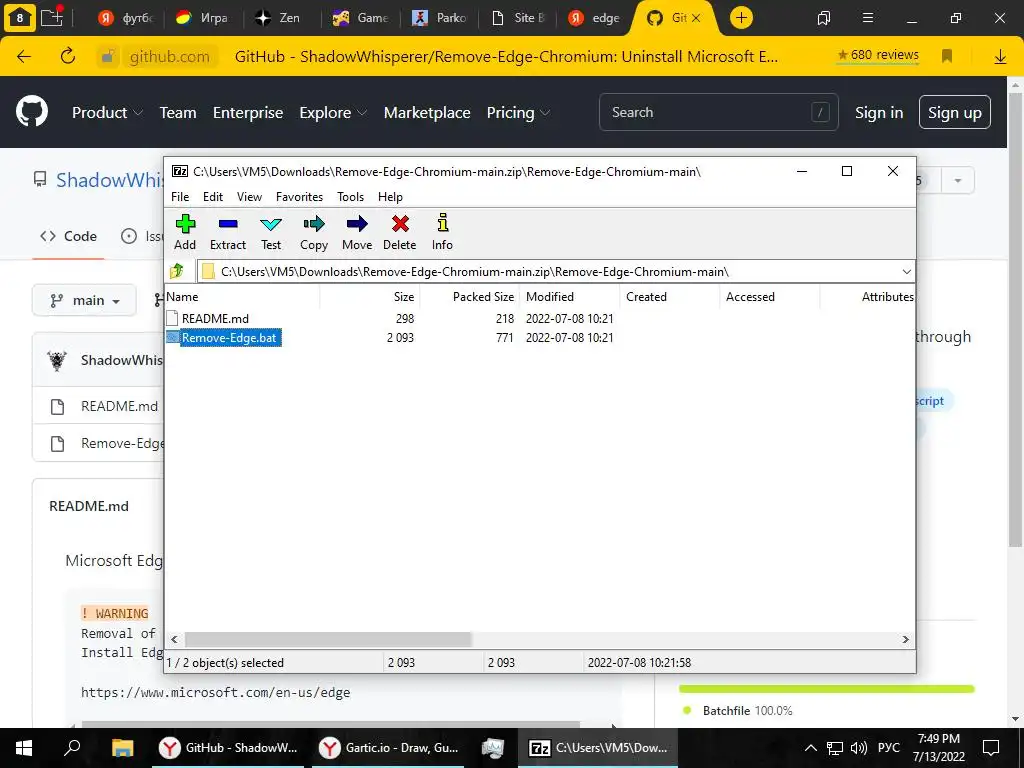This screenshot has width=1024, height=768.
Task: Open README.md in the GitHub file list
Action: point(119,406)
